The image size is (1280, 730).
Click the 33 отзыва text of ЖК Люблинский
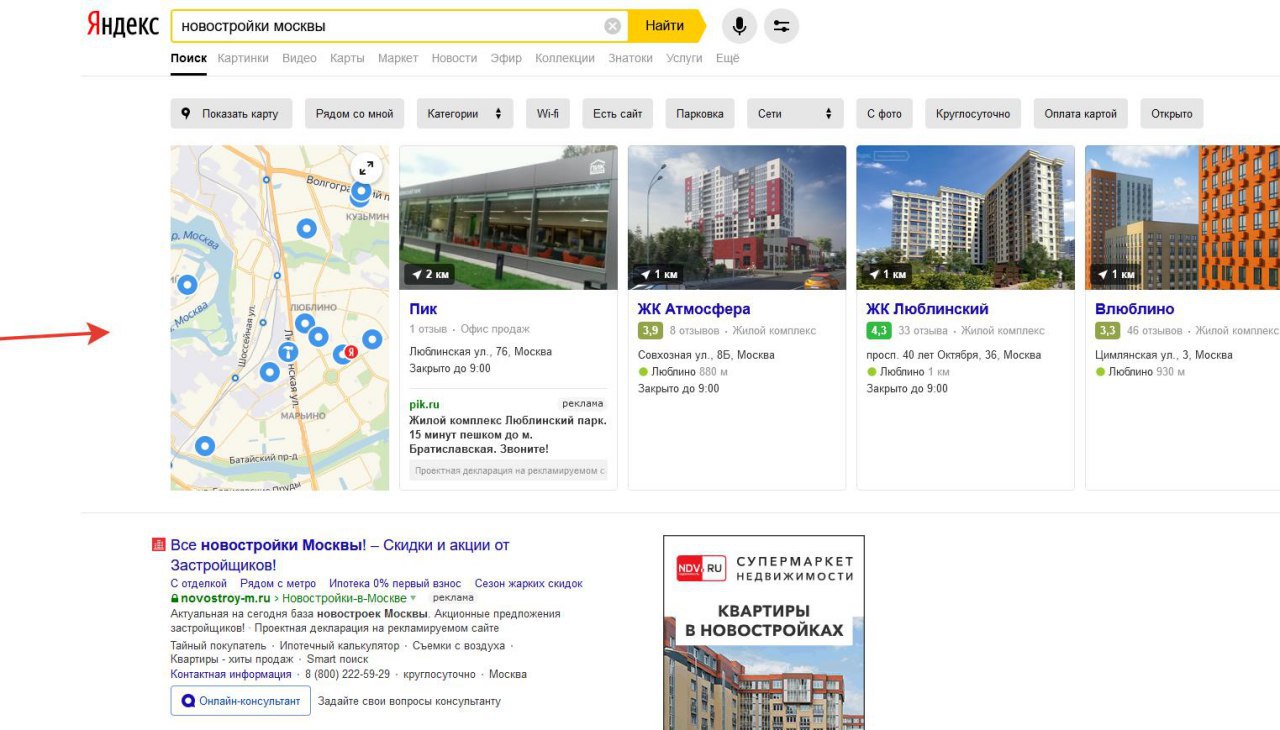(923, 331)
